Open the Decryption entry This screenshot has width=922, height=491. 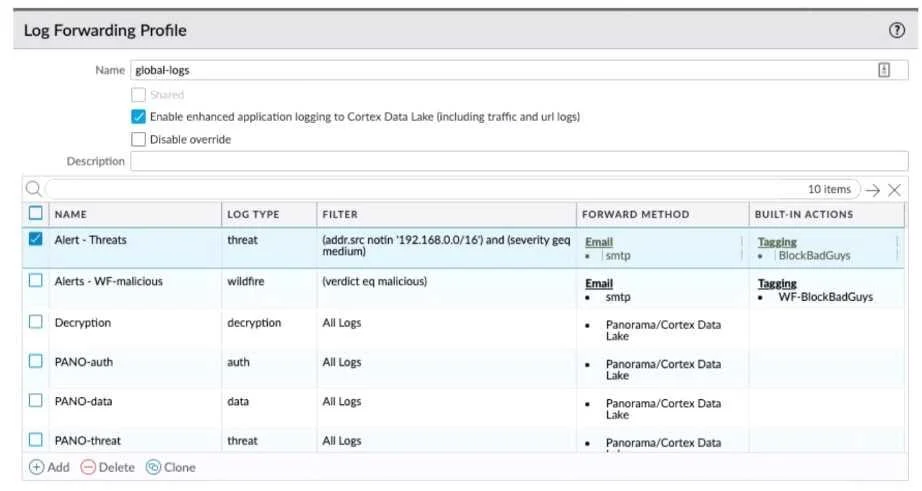(83, 323)
